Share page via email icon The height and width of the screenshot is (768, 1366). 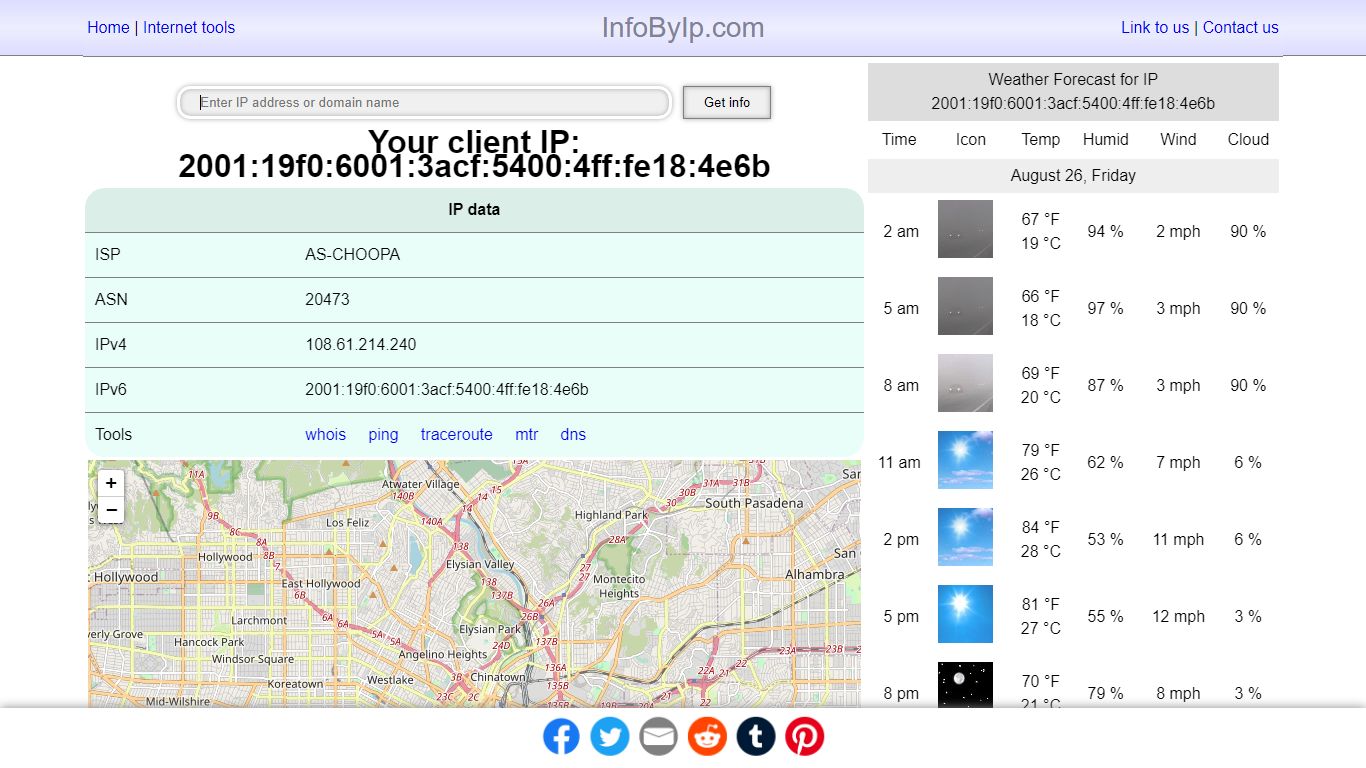(658, 737)
